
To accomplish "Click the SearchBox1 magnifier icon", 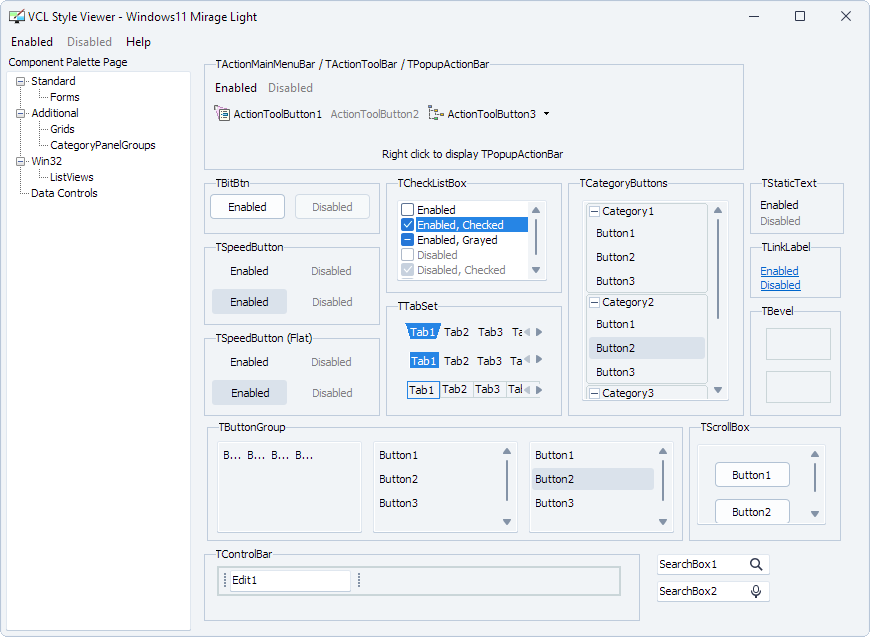I will [756, 564].
